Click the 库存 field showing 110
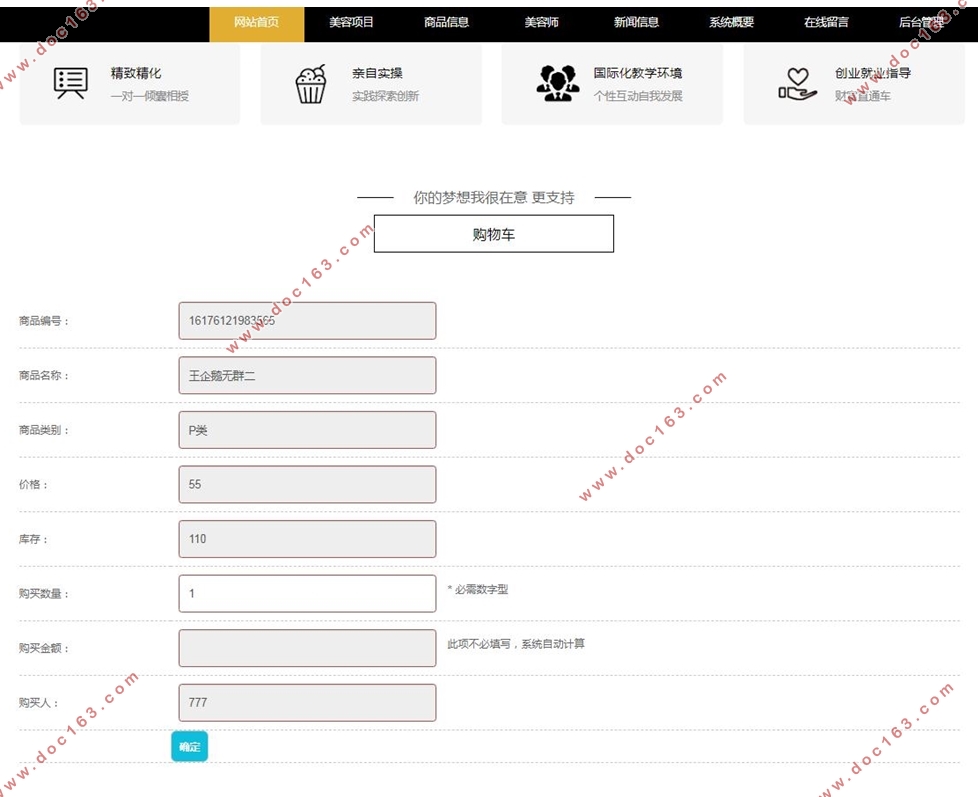The image size is (978, 797). click(x=307, y=539)
